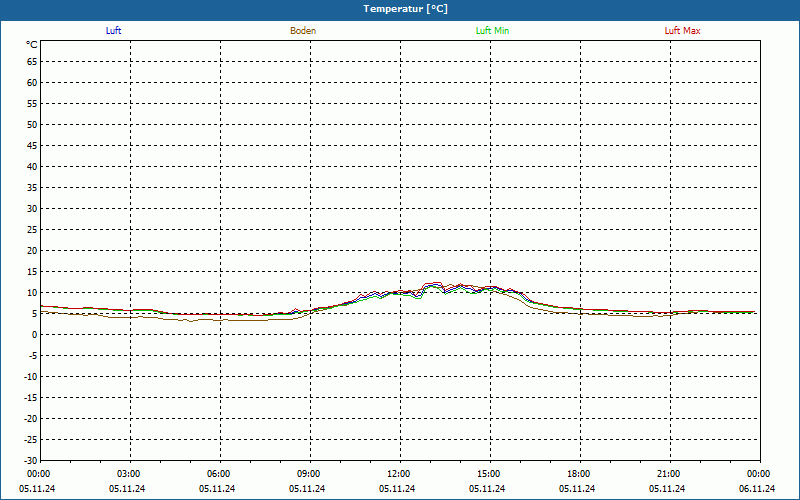Click the y-axis value '0'
Viewport: 800px width, 500px height.
[35, 335]
